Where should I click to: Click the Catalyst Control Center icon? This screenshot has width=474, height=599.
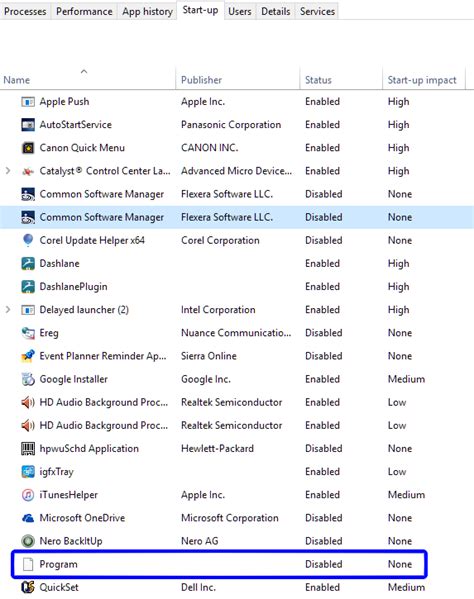click(x=28, y=171)
